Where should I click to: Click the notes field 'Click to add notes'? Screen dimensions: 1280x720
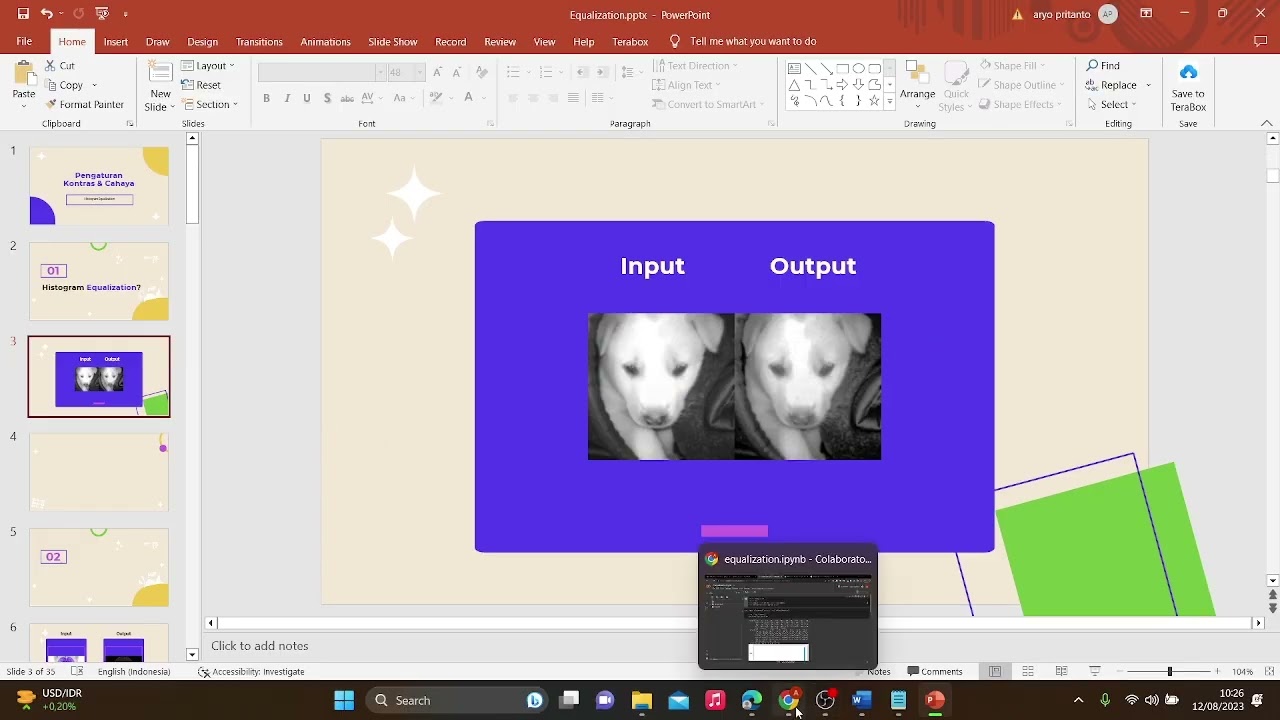point(259,646)
